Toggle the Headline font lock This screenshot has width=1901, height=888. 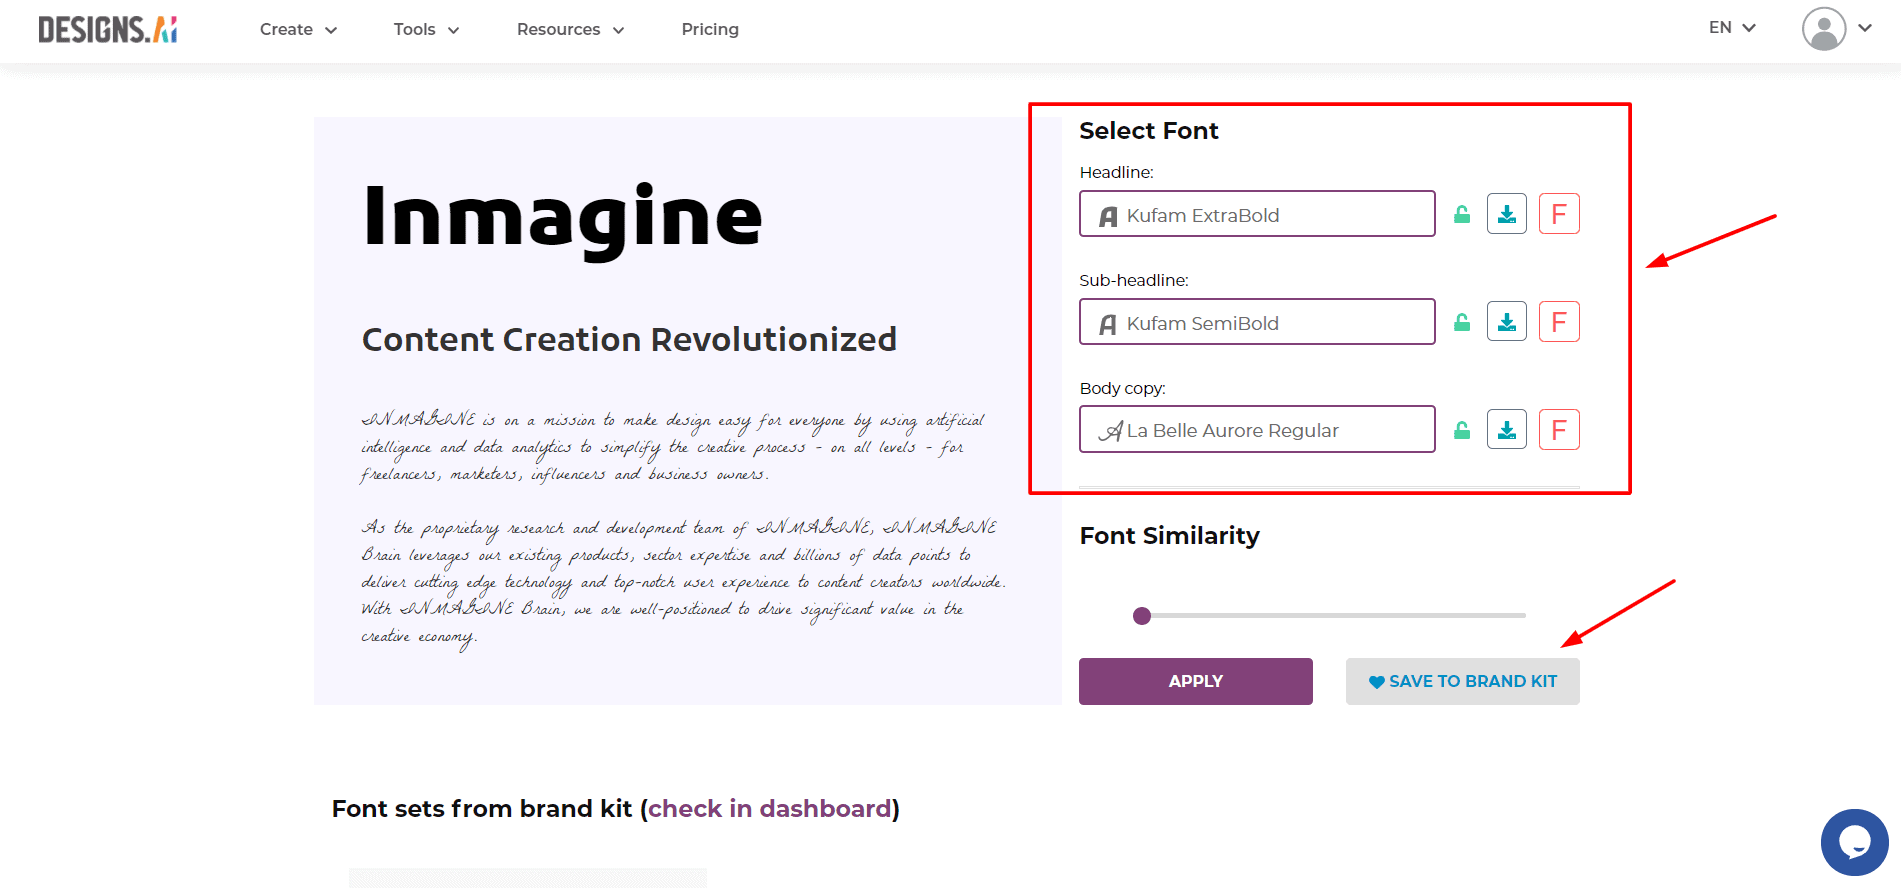pyautogui.click(x=1462, y=215)
